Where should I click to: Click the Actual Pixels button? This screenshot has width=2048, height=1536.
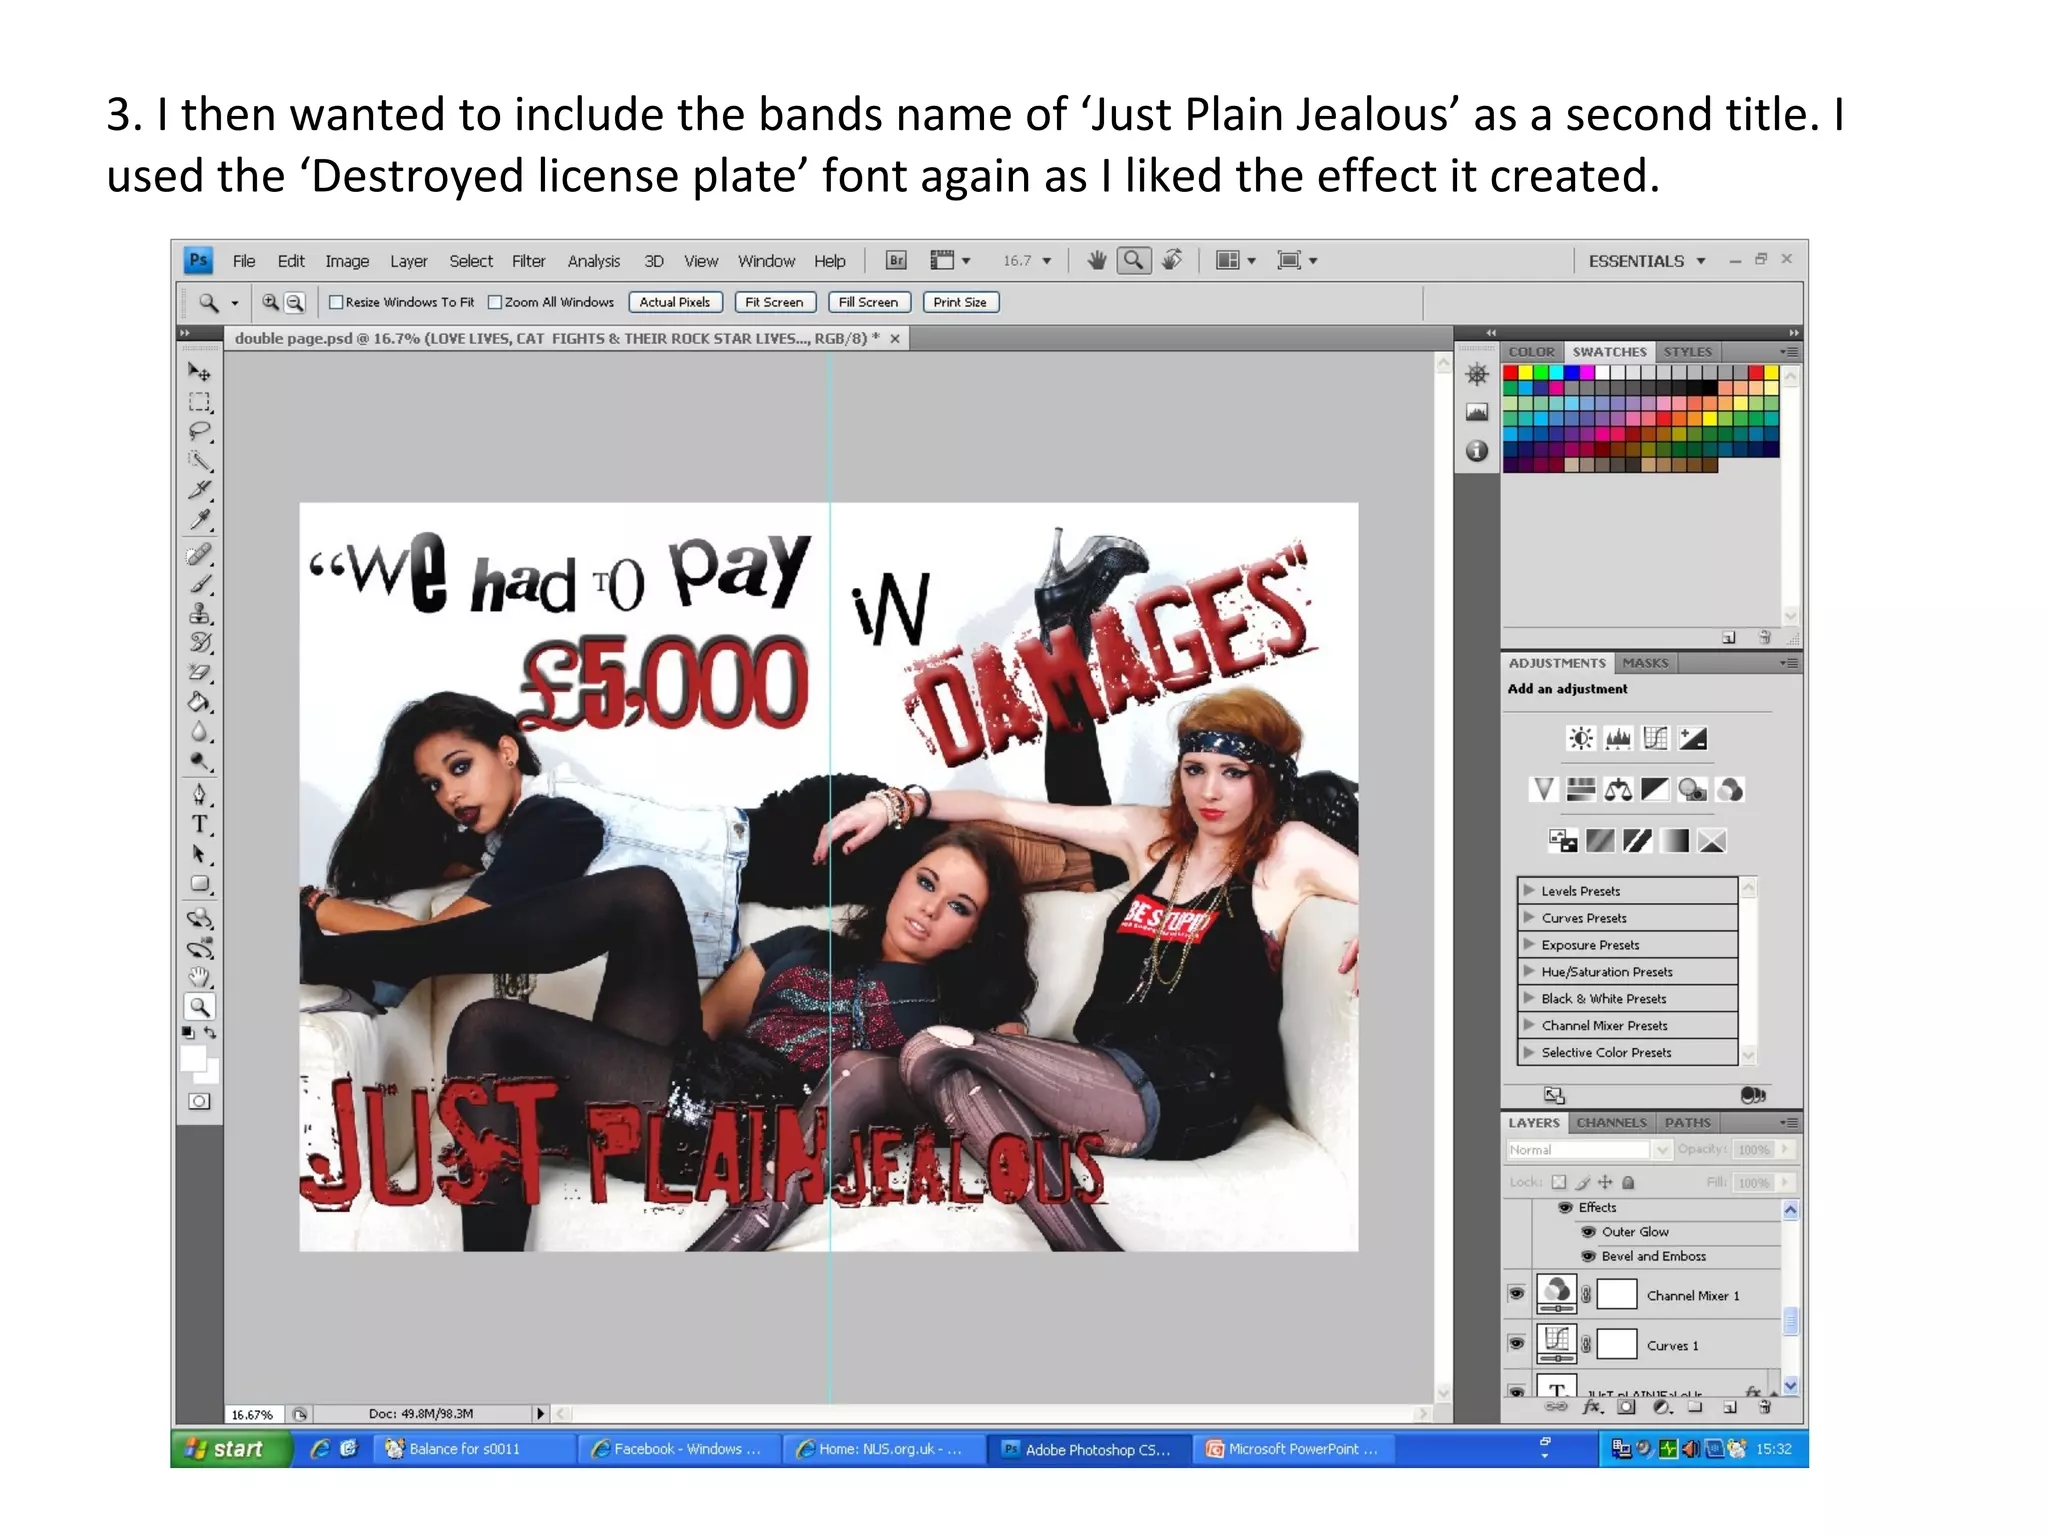coord(675,302)
